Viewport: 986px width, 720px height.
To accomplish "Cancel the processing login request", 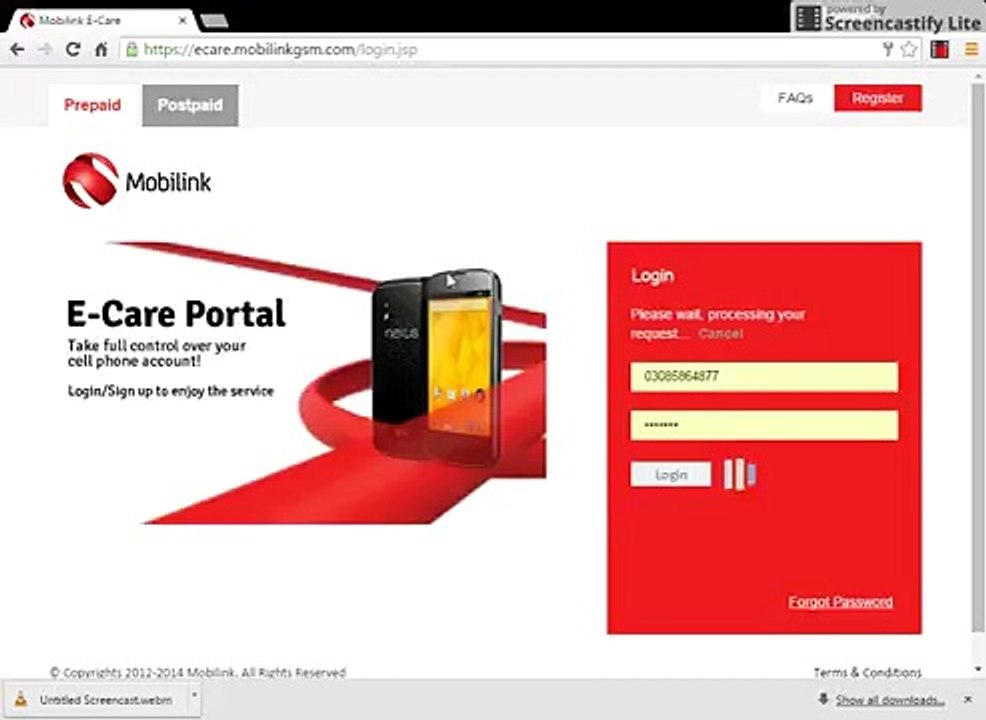I will coord(721,334).
